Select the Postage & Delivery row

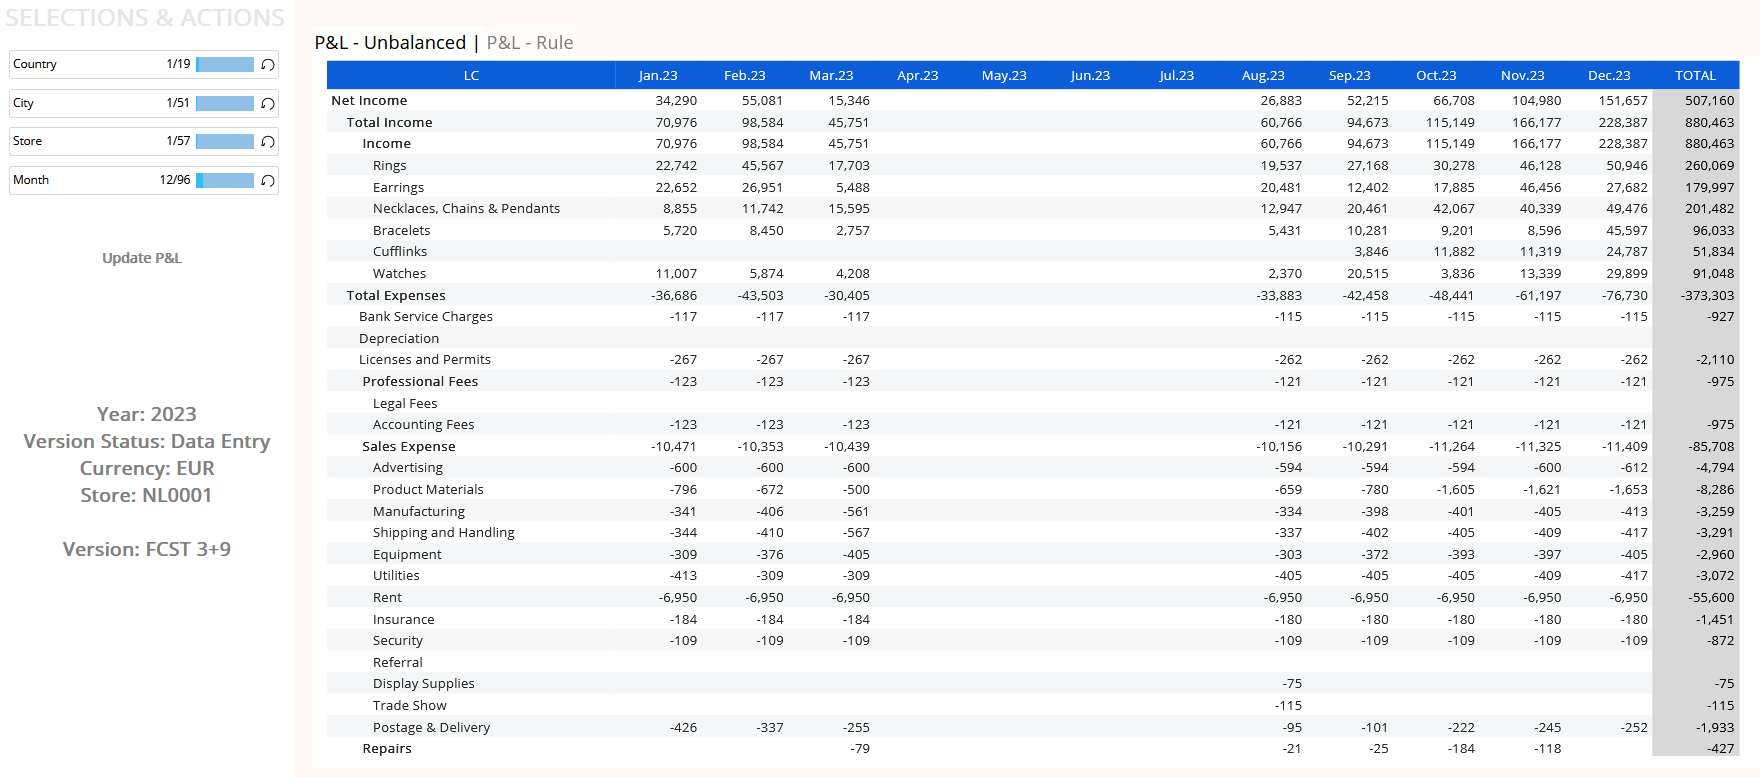431,728
